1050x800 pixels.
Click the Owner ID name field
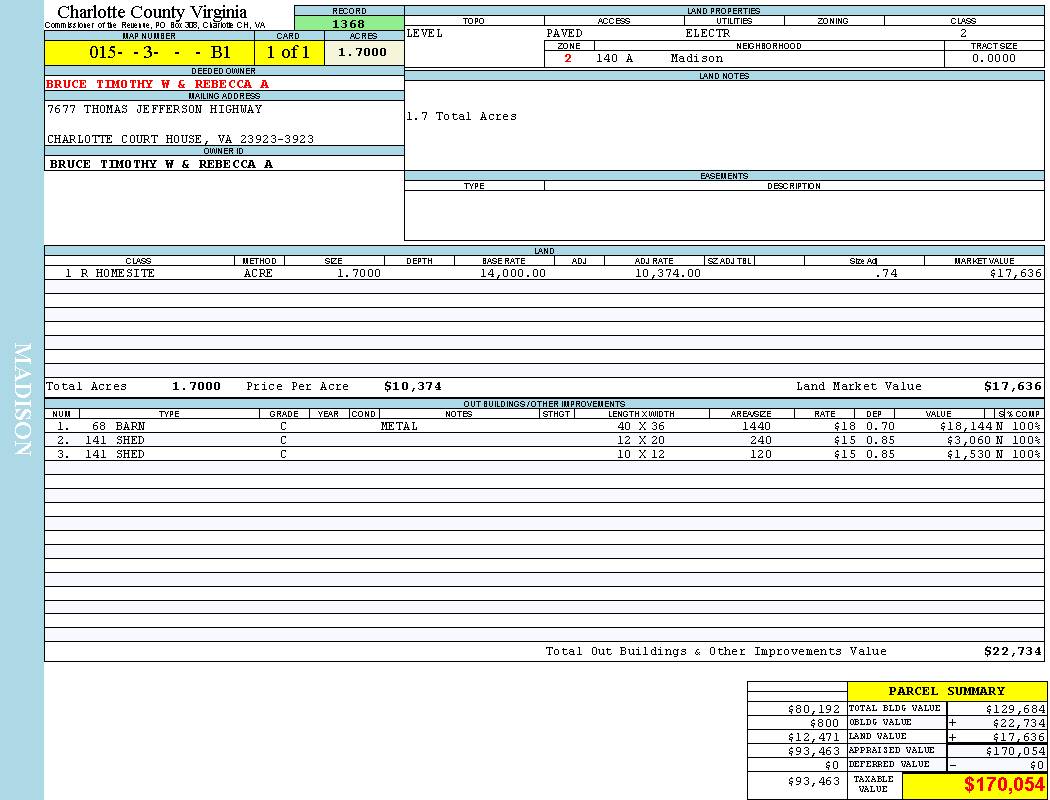161,163
